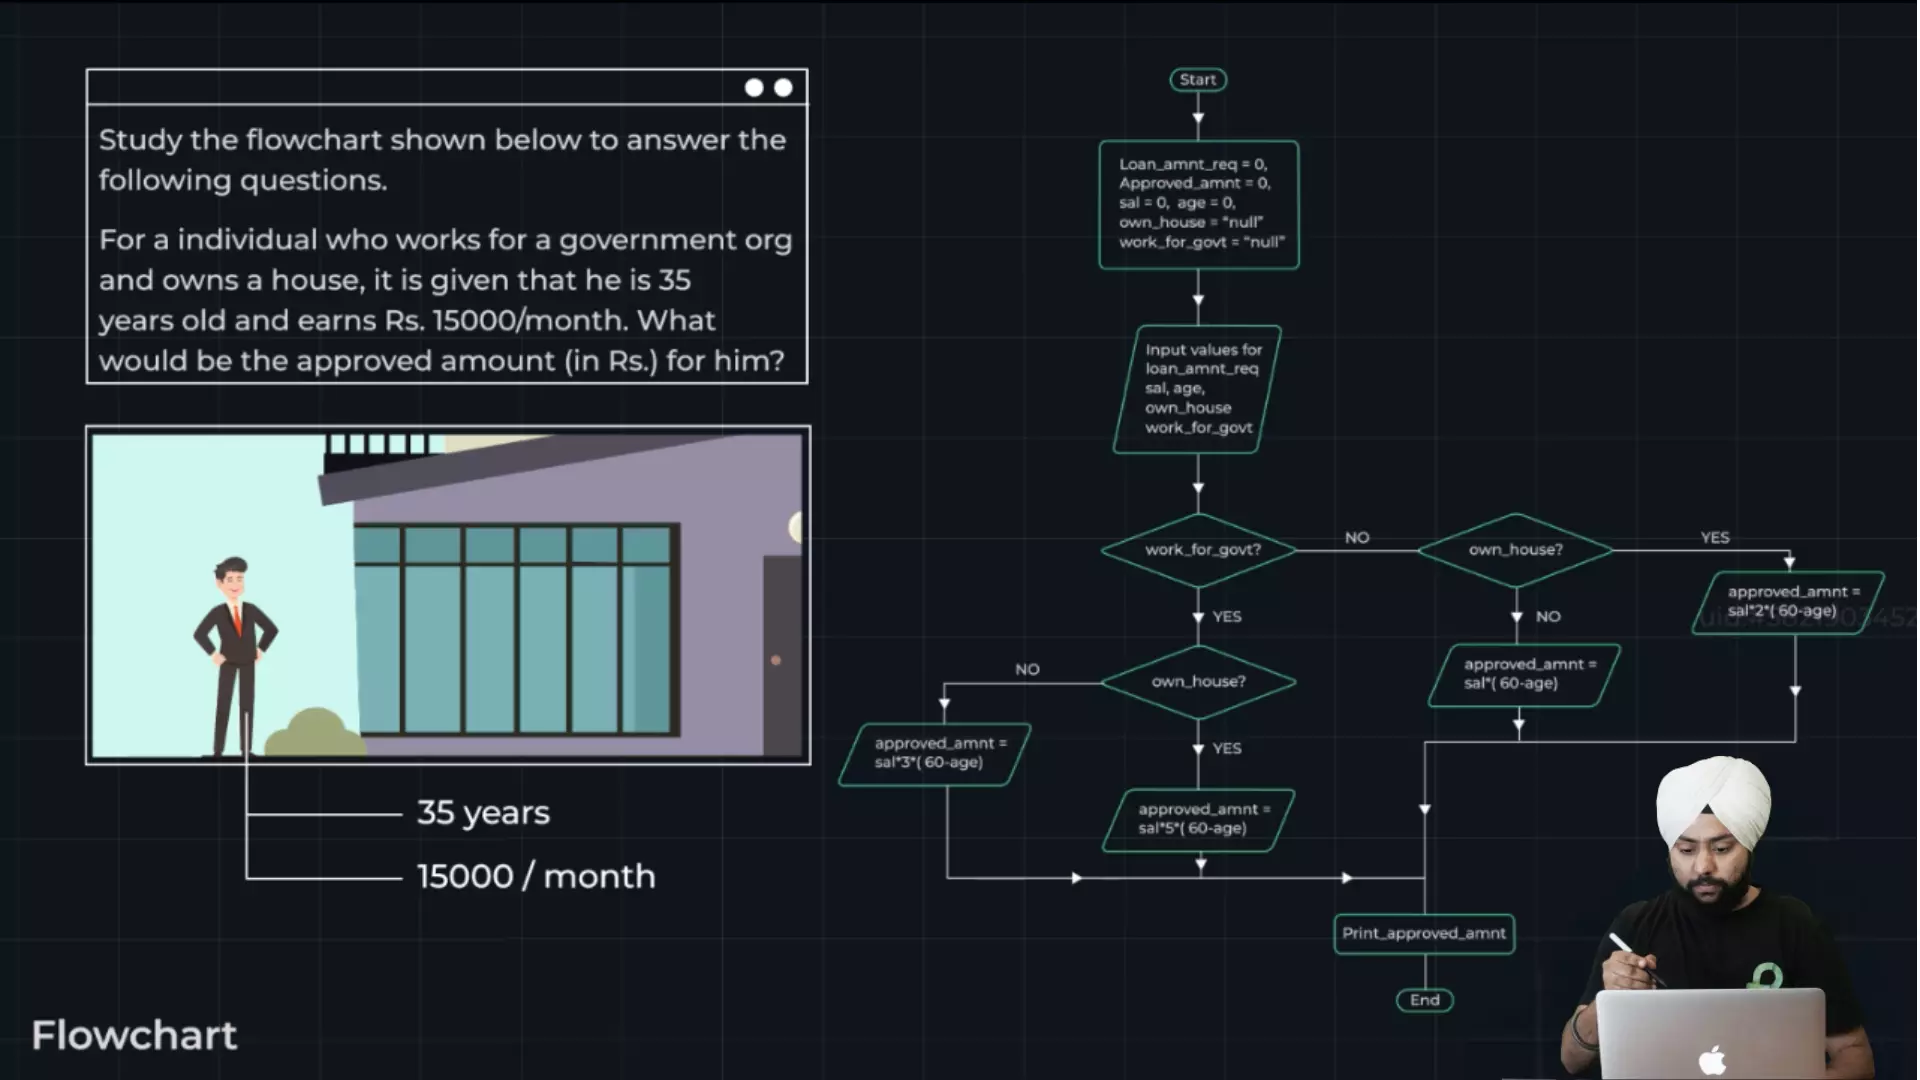Click the sal*2*(60-age) output box
Image resolution: width=1920 pixels, height=1080 pixels.
pos(1787,602)
